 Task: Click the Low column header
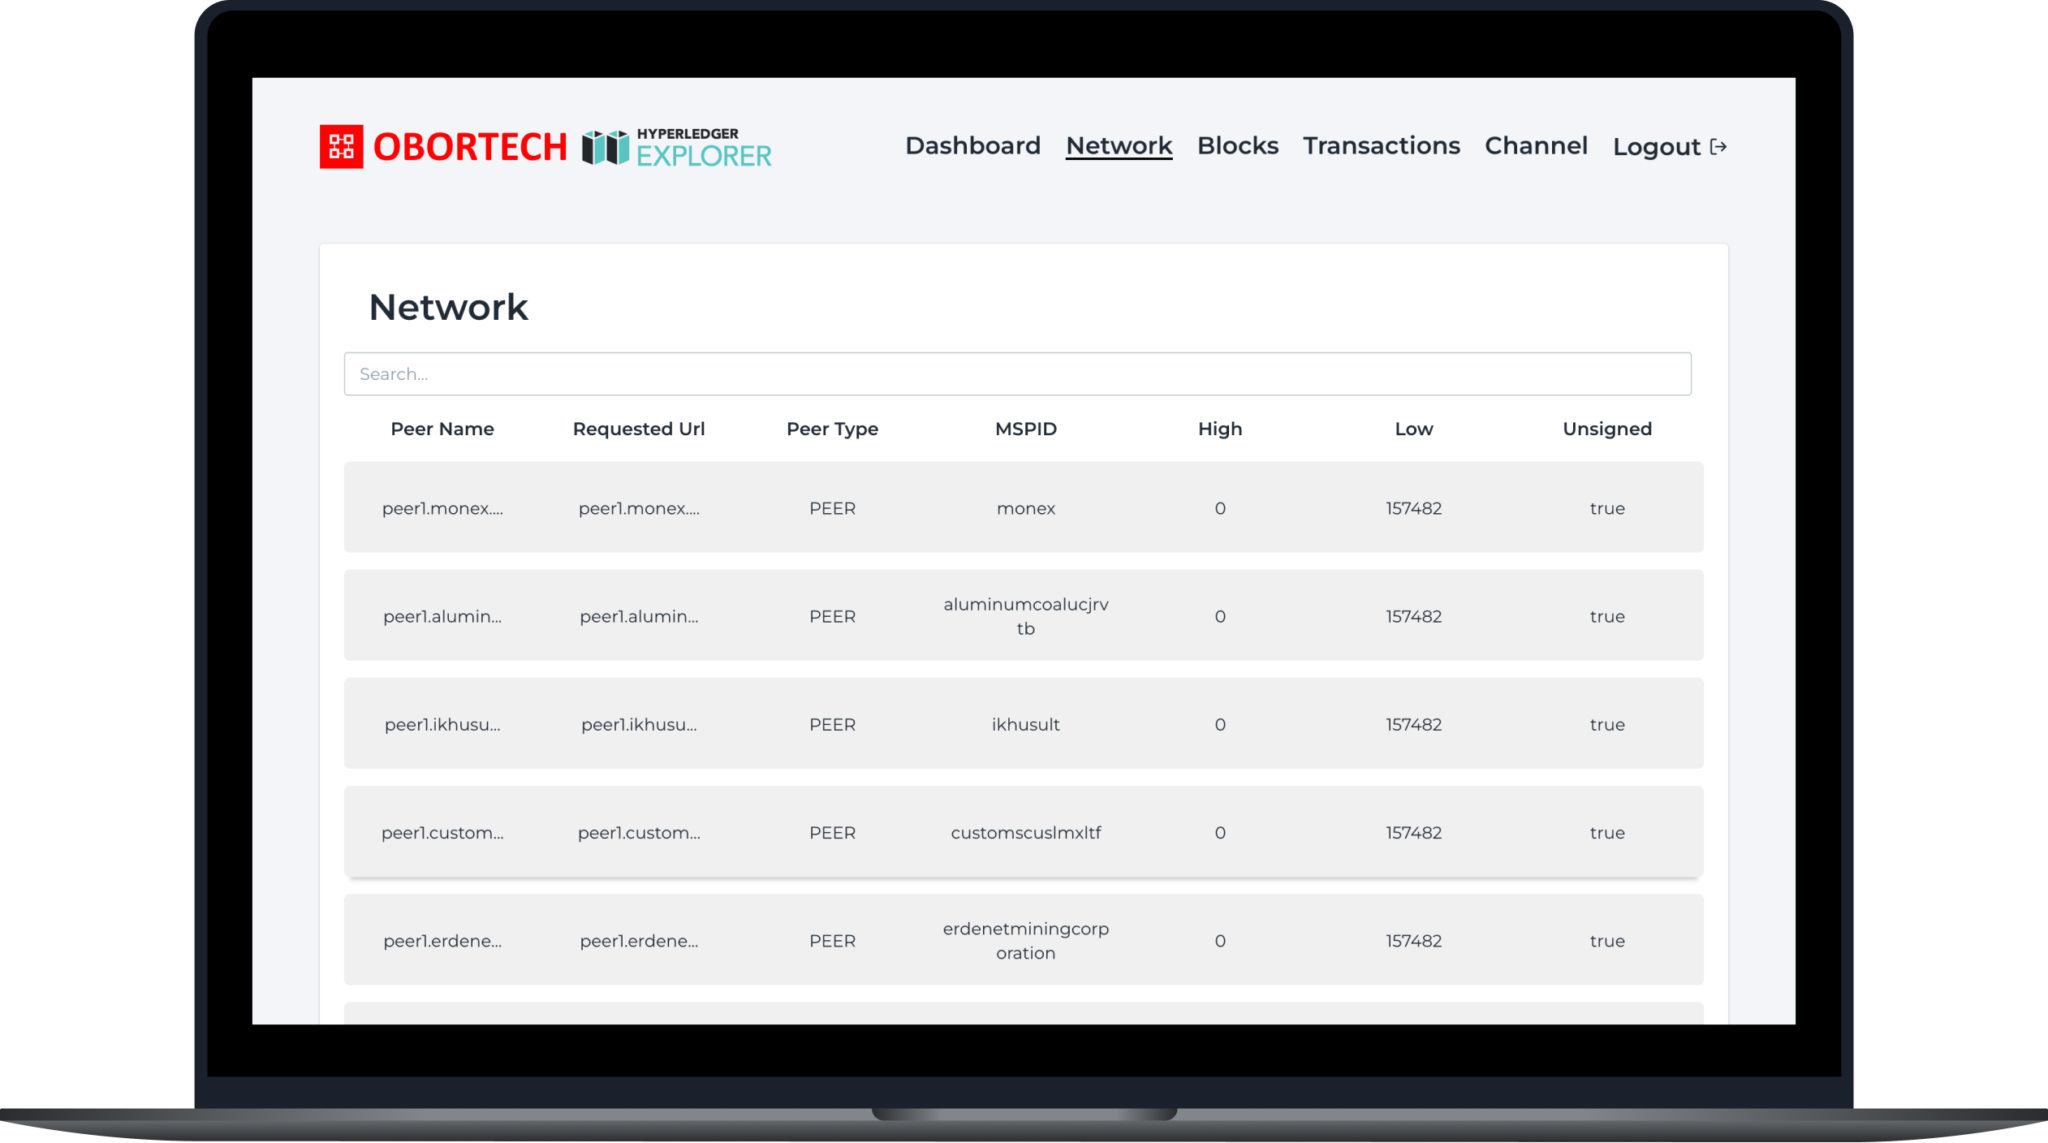point(1414,429)
